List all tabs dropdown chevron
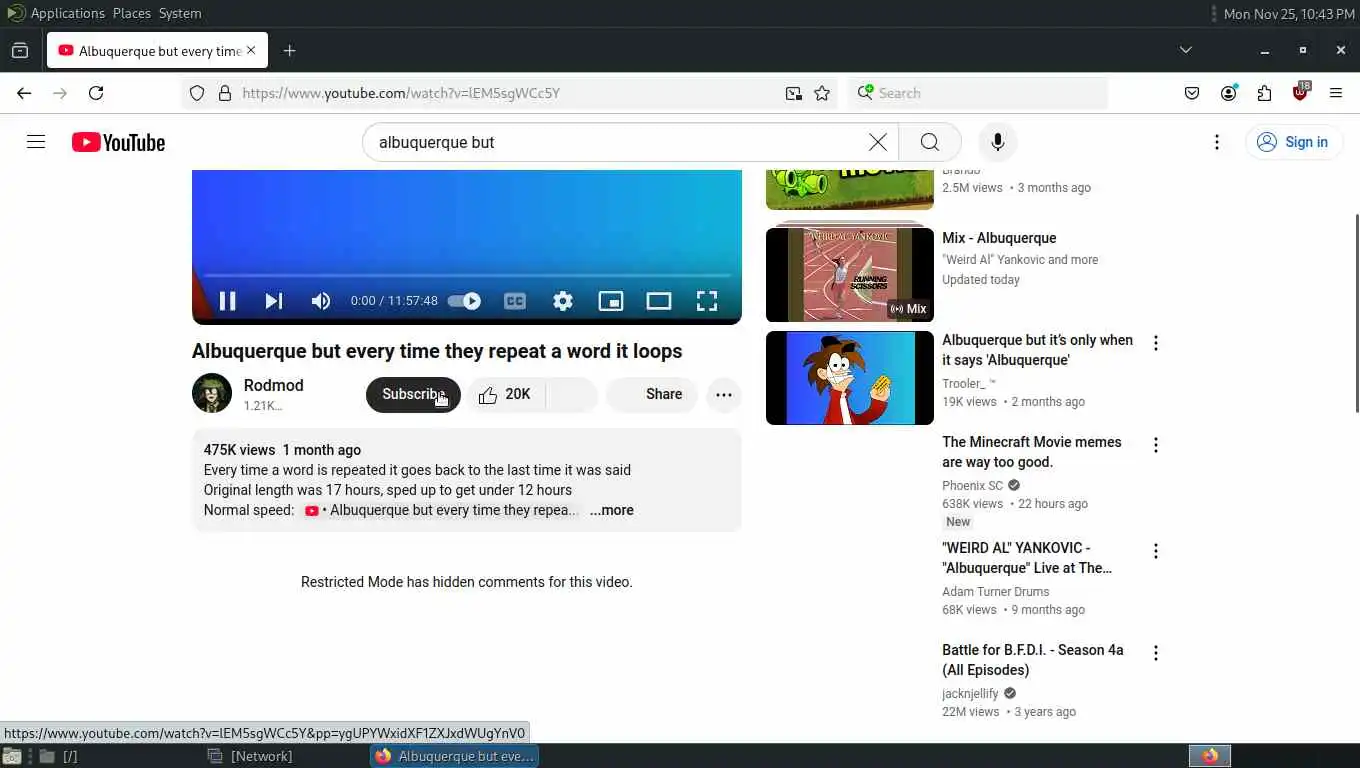 (x=1185, y=50)
